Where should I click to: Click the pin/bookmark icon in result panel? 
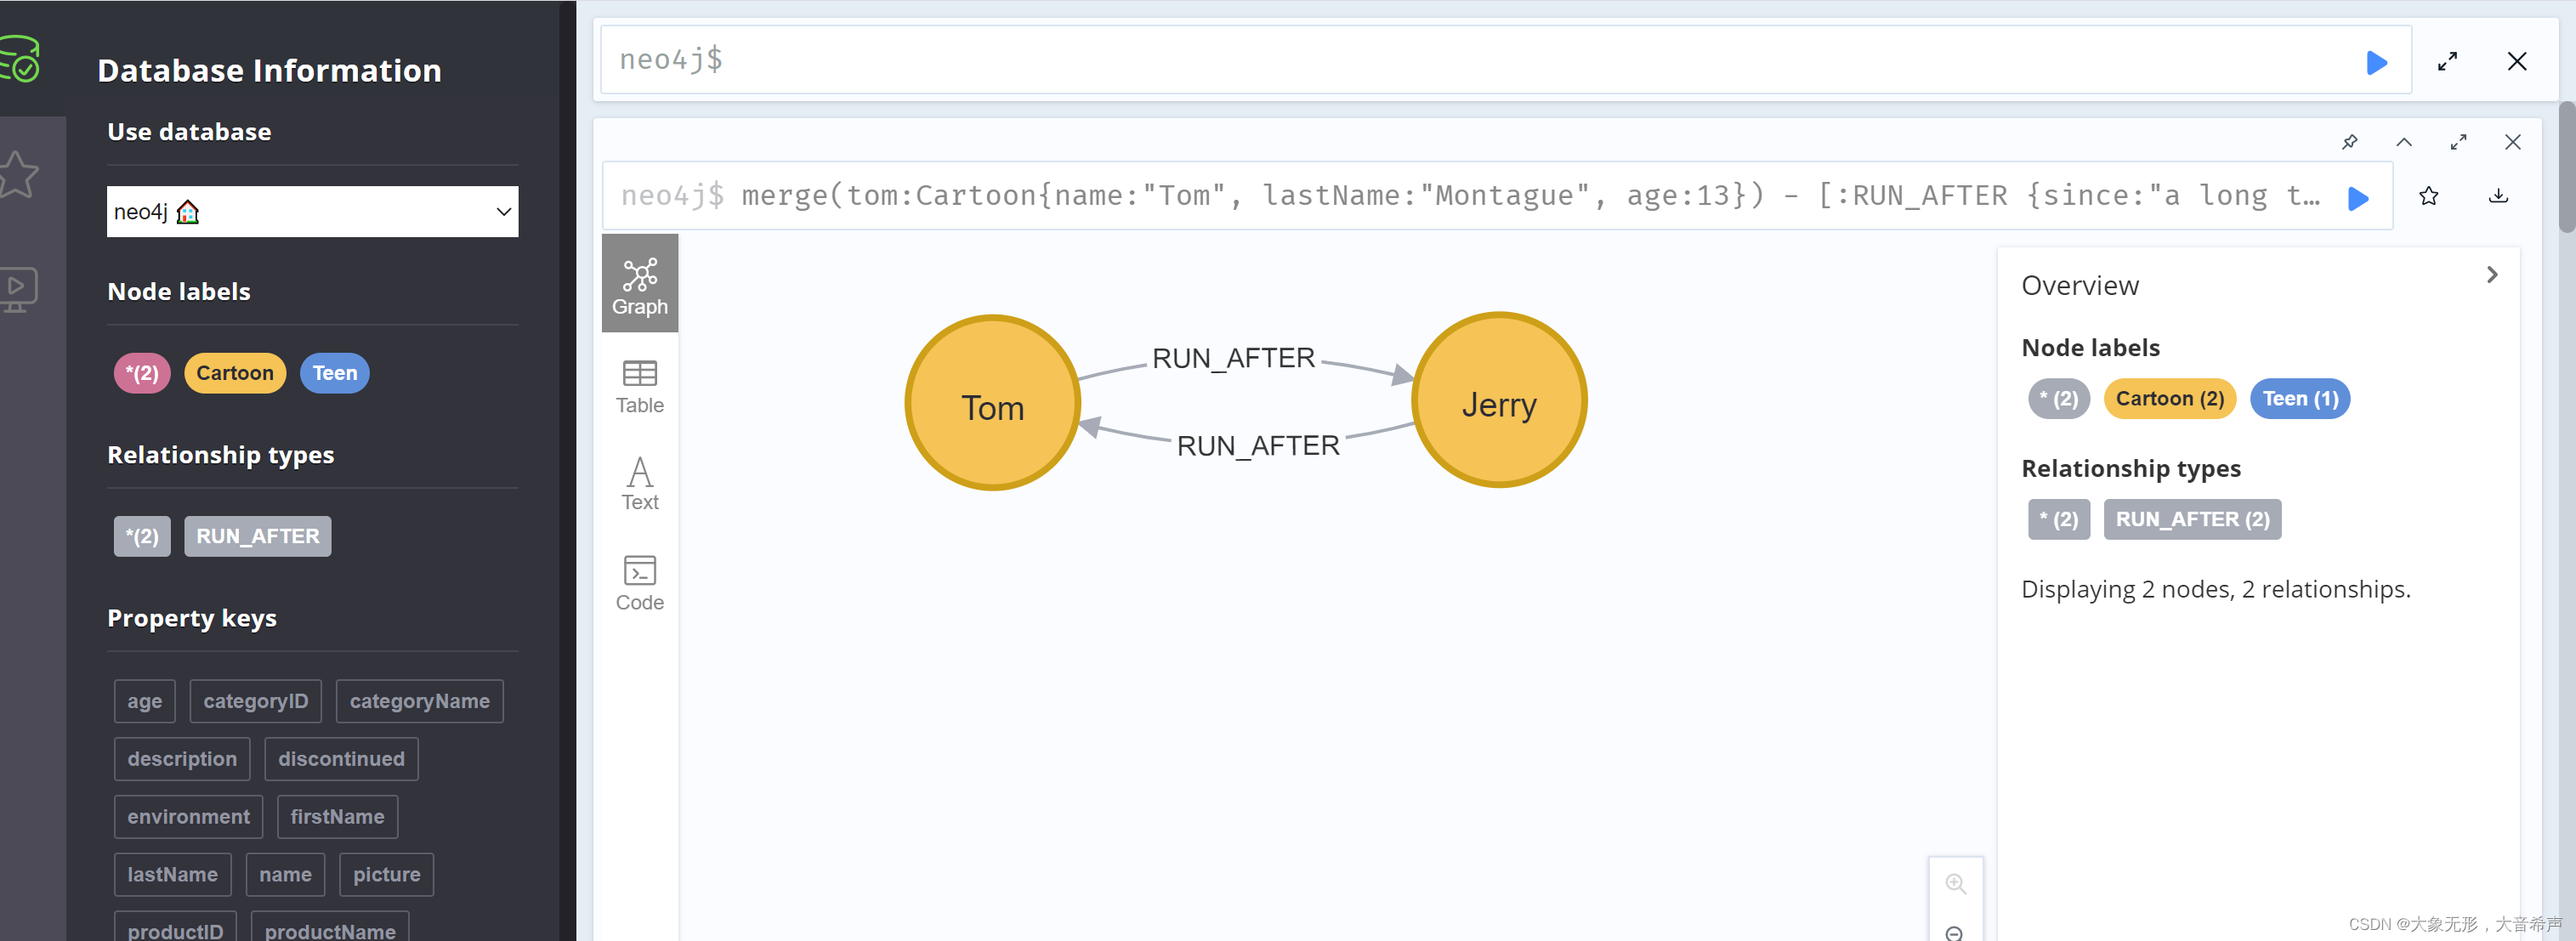point(2349,141)
